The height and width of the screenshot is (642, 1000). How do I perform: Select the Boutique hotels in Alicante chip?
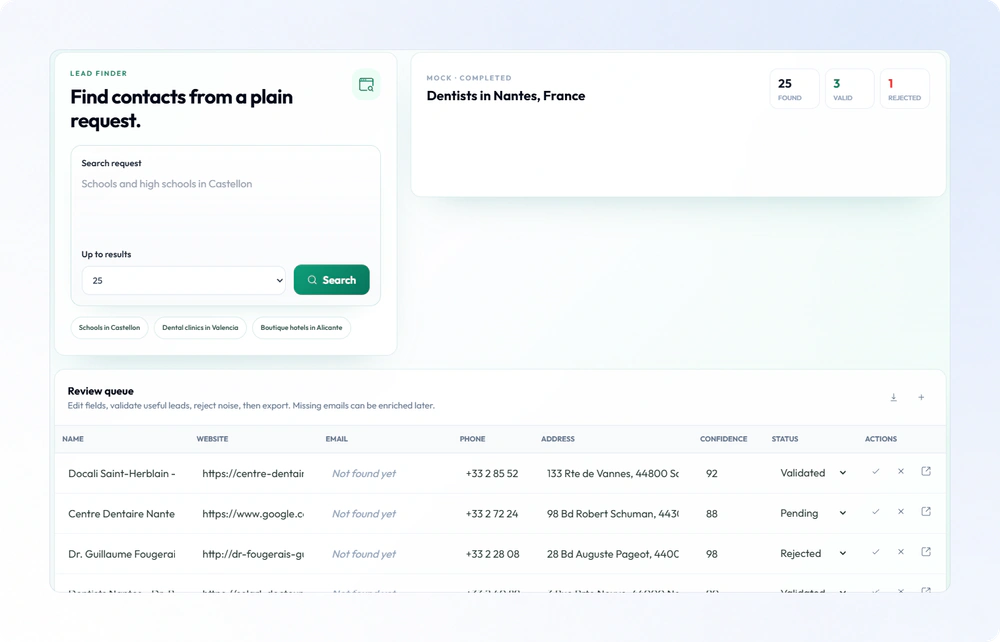[301, 328]
